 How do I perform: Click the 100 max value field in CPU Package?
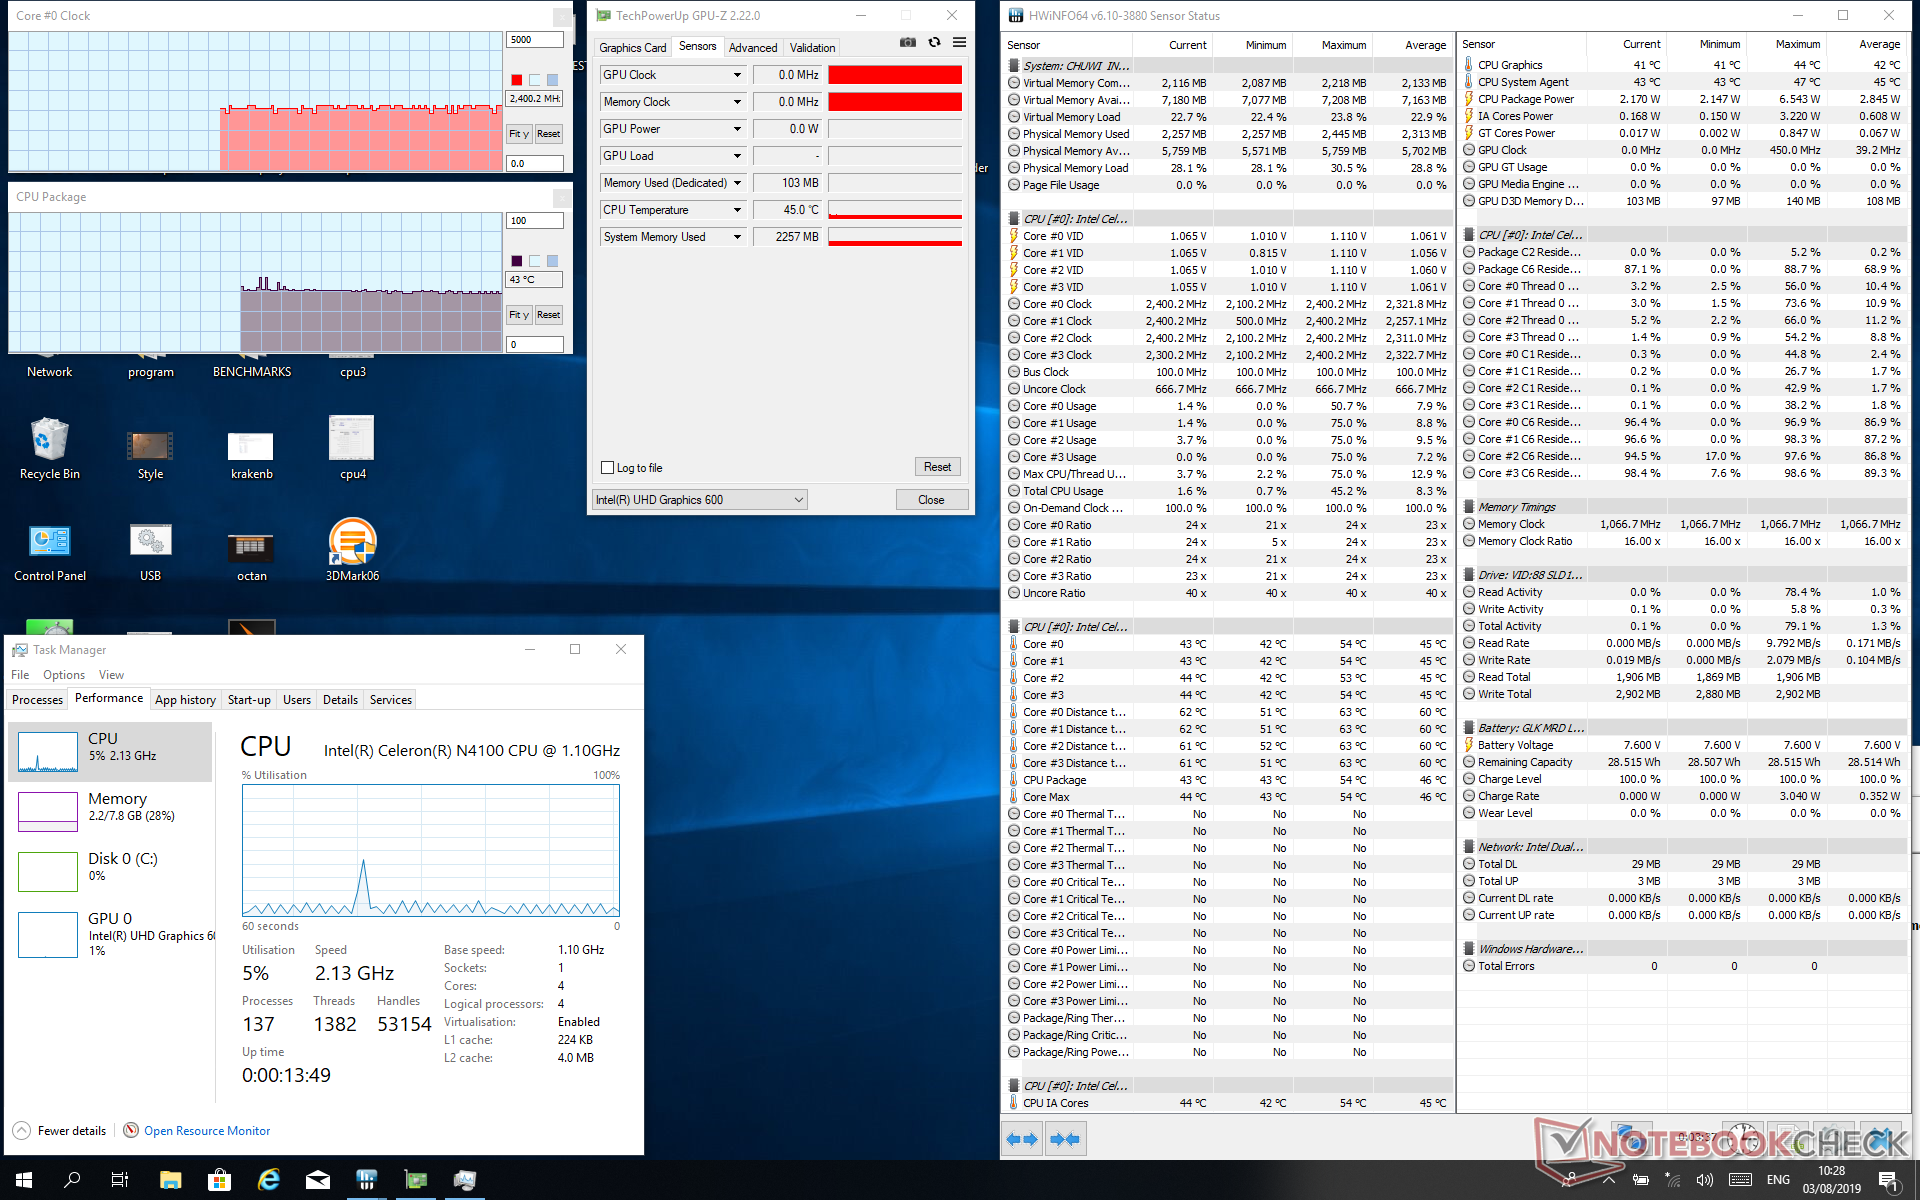pyautogui.click(x=534, y=221)
